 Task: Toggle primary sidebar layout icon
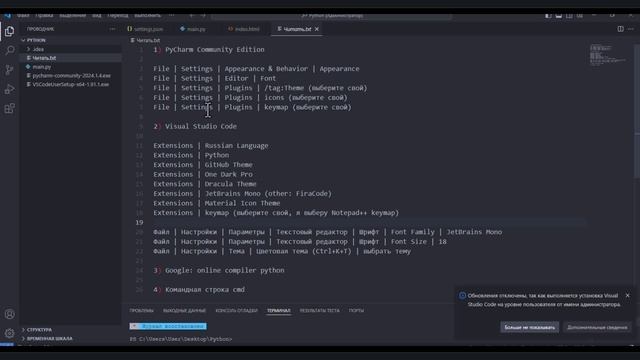[549, 16]
